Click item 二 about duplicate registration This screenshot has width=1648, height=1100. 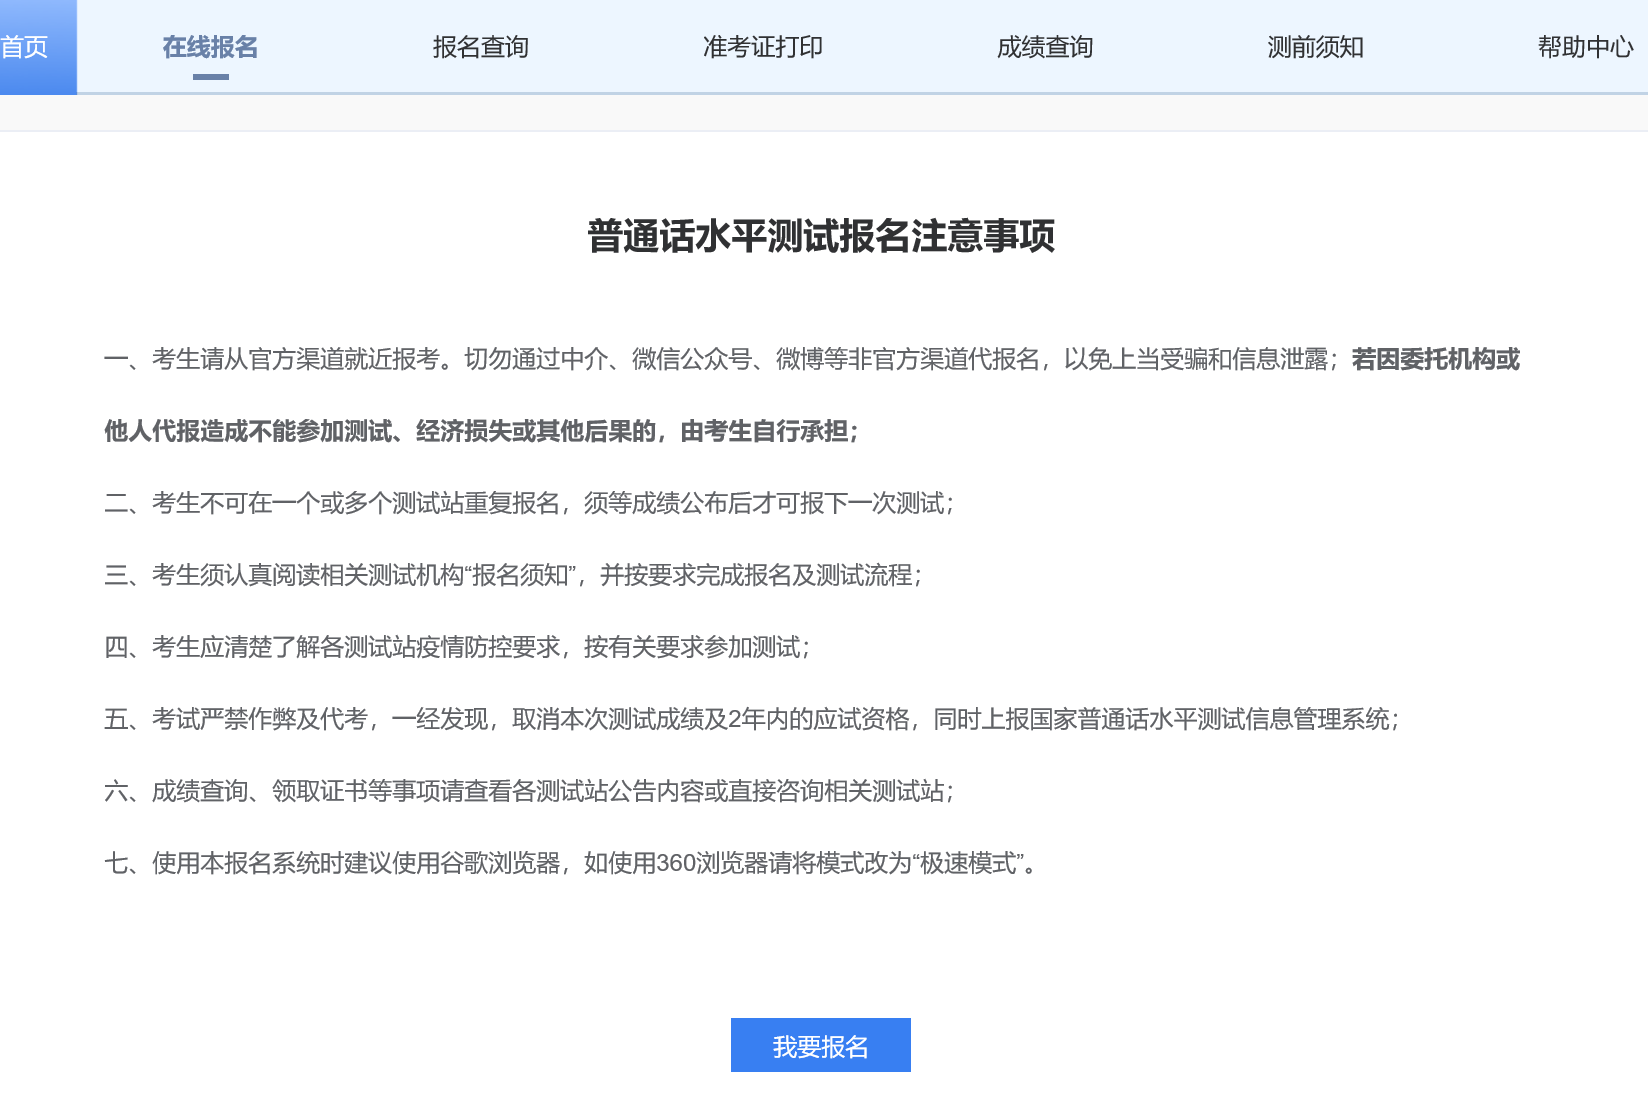529,504
